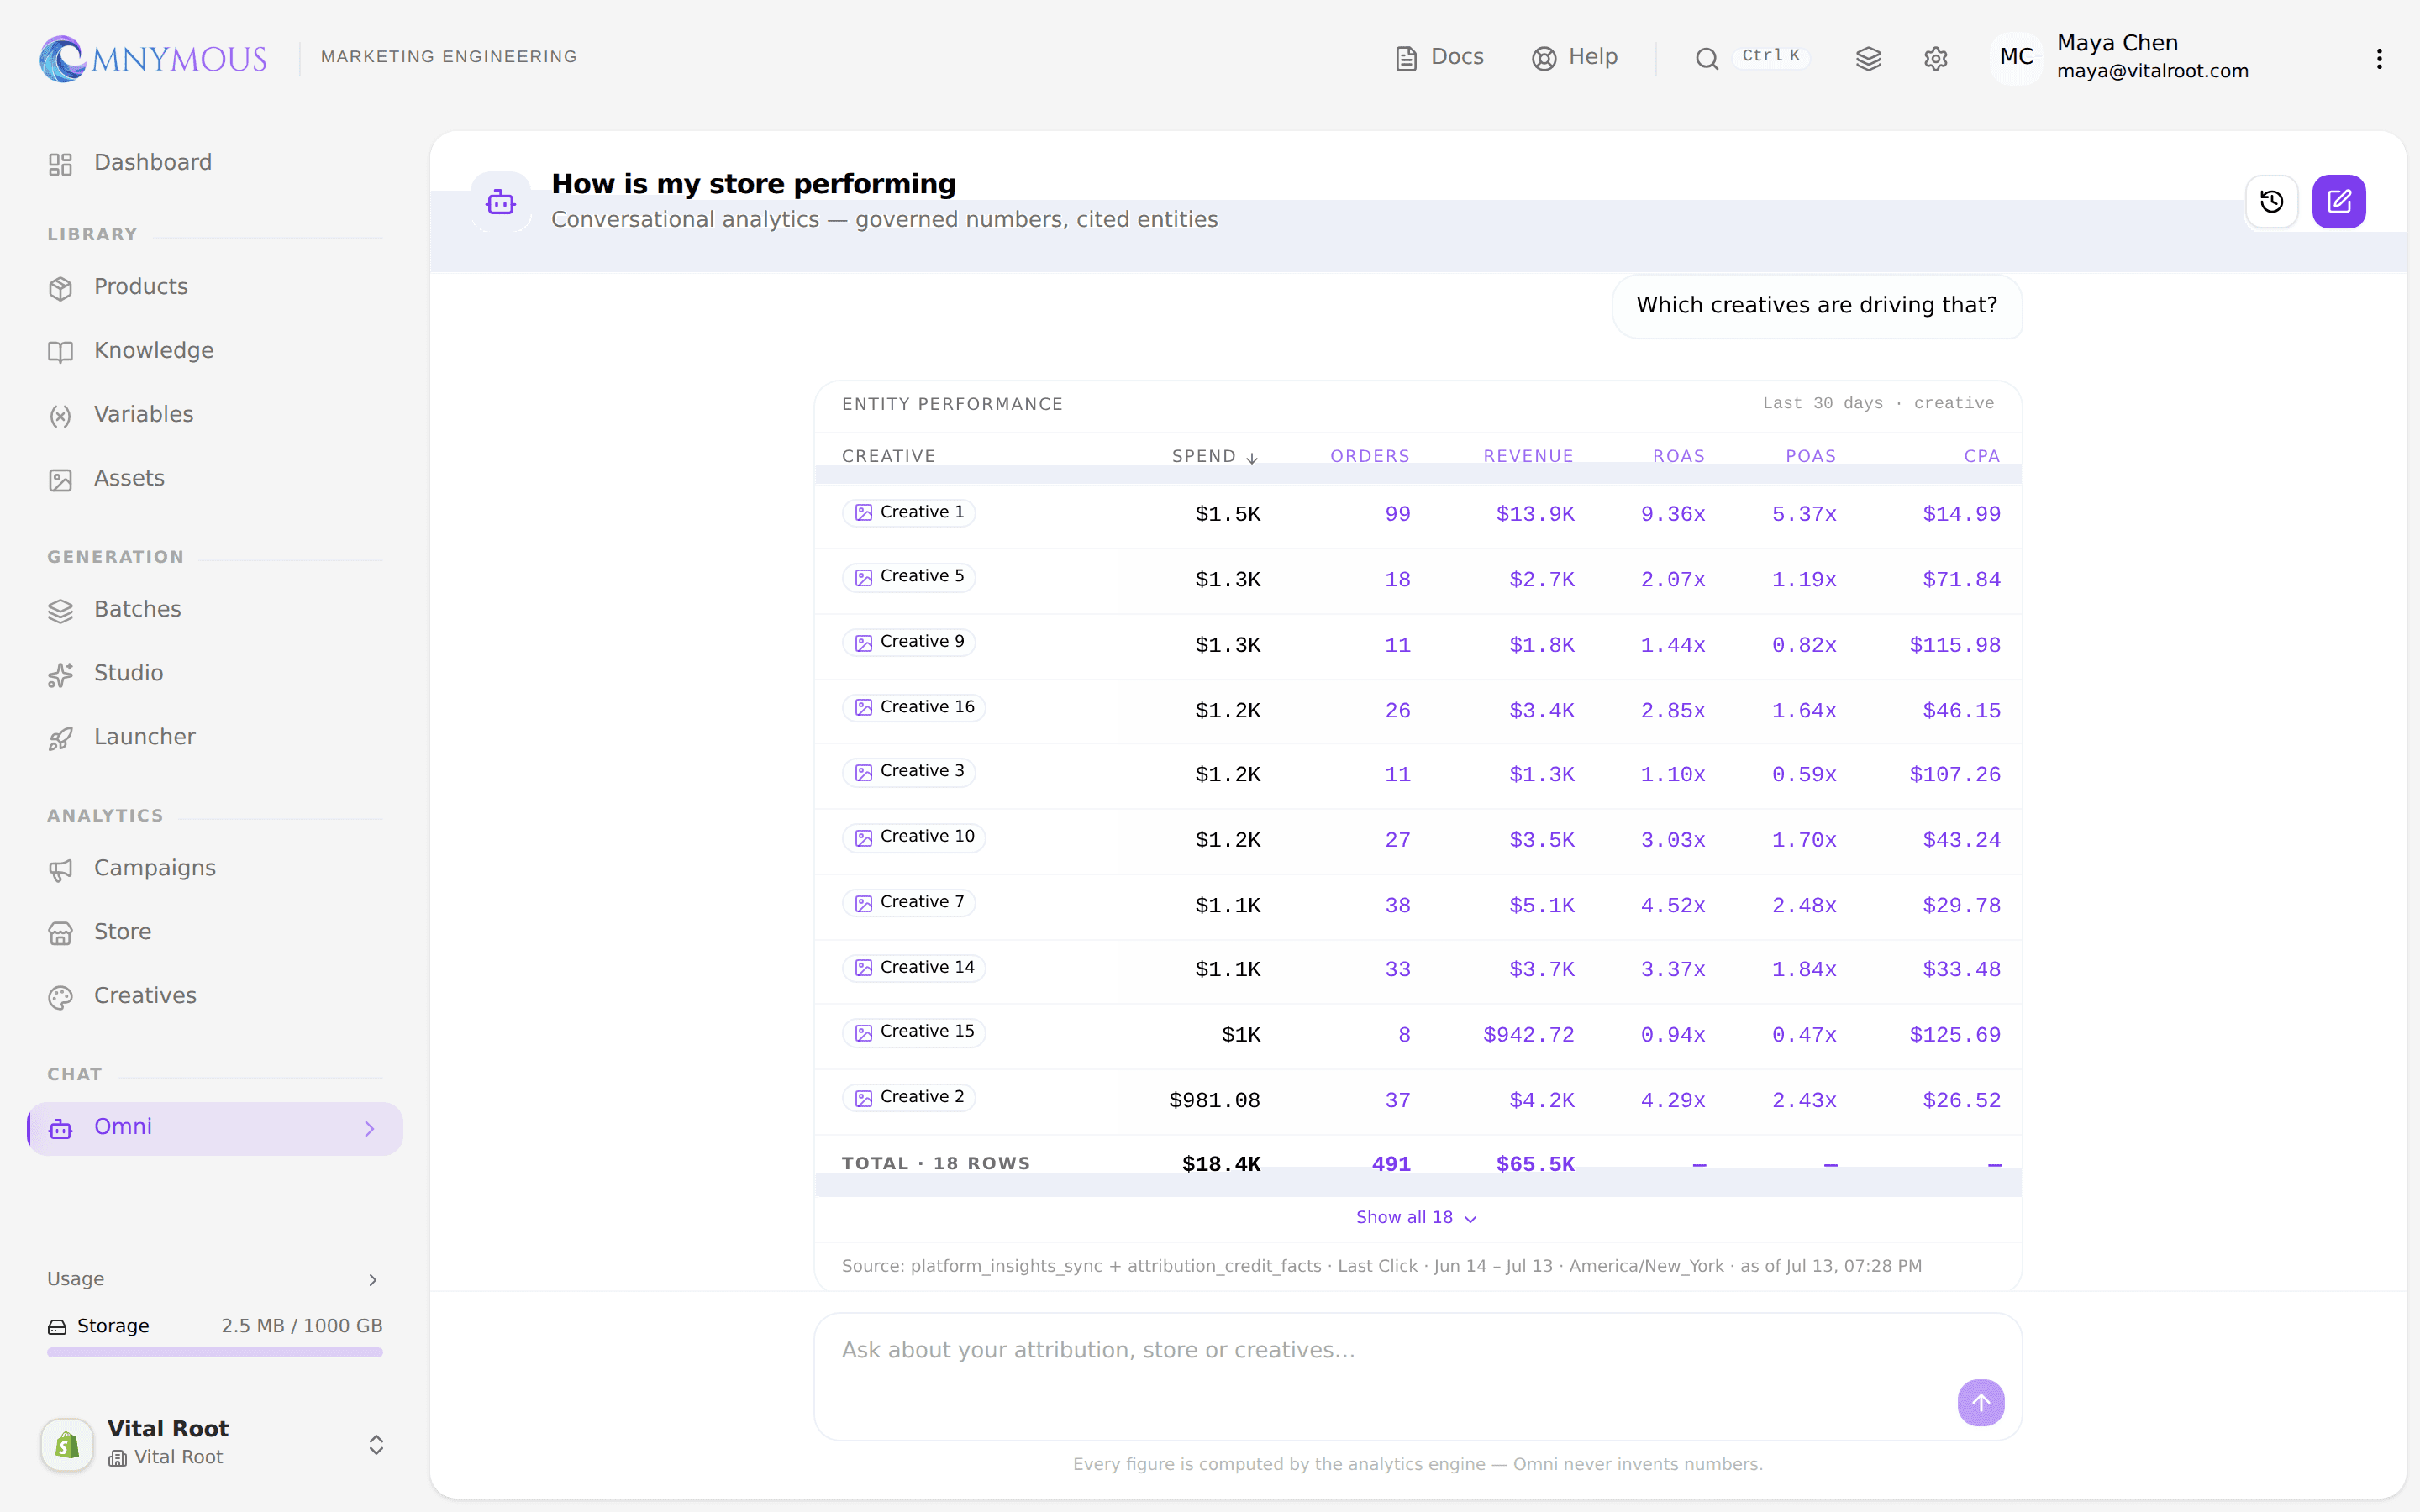The height and width of the screenshot is (1512, 2420).
Task: Click total revenue $65.5K
Action: point(1535,1165)
